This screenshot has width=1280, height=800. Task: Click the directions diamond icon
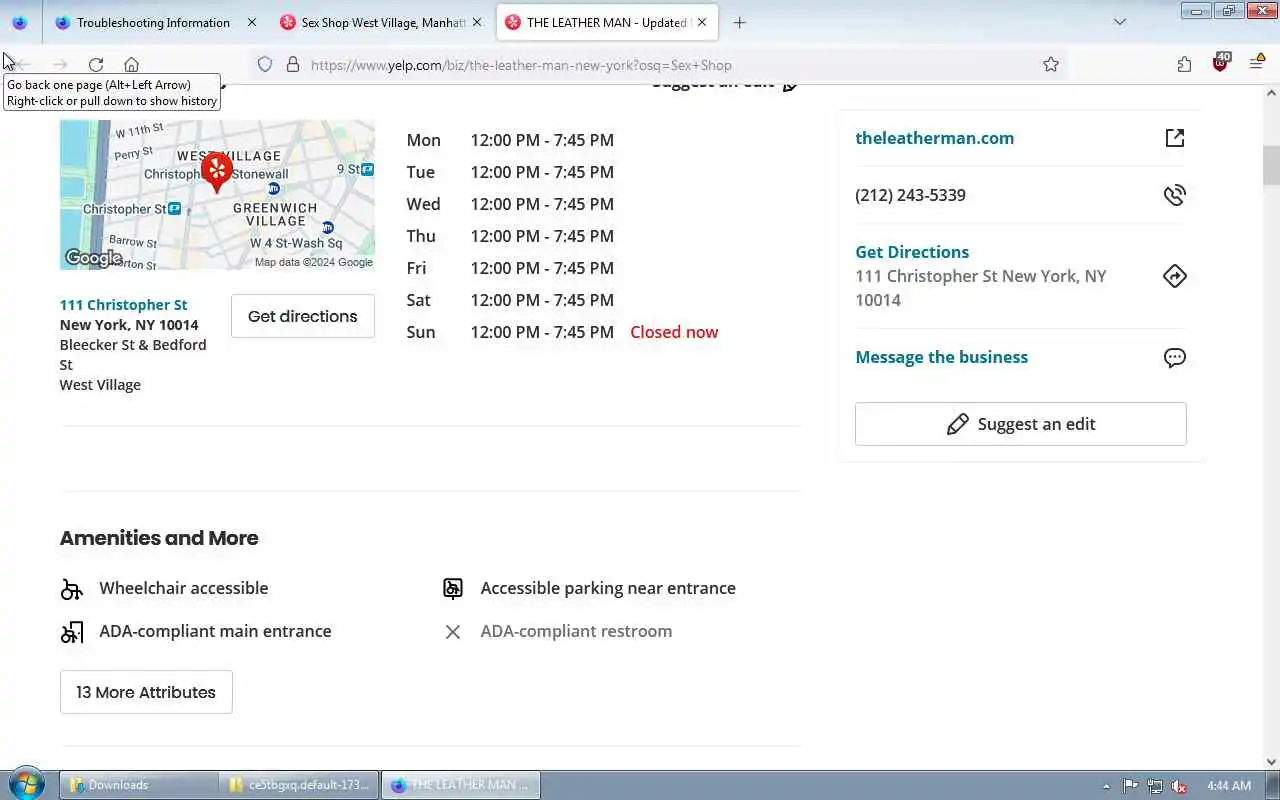(x=1175, y=276)
